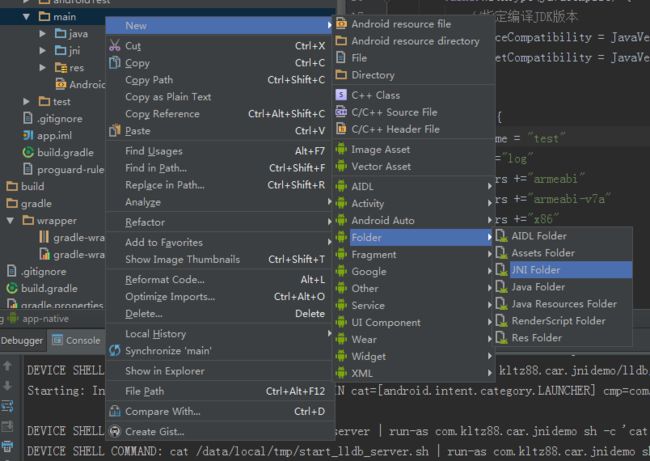Viewport: 650px width, 461px height.
Task: Click the Image Asset android icon
Action: tap(341, 149)
